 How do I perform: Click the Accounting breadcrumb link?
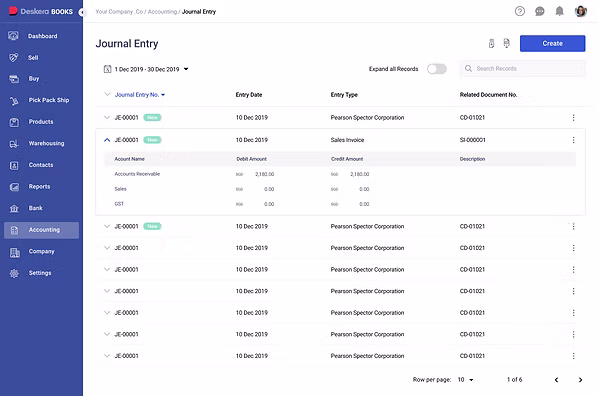tap(162, 12)
